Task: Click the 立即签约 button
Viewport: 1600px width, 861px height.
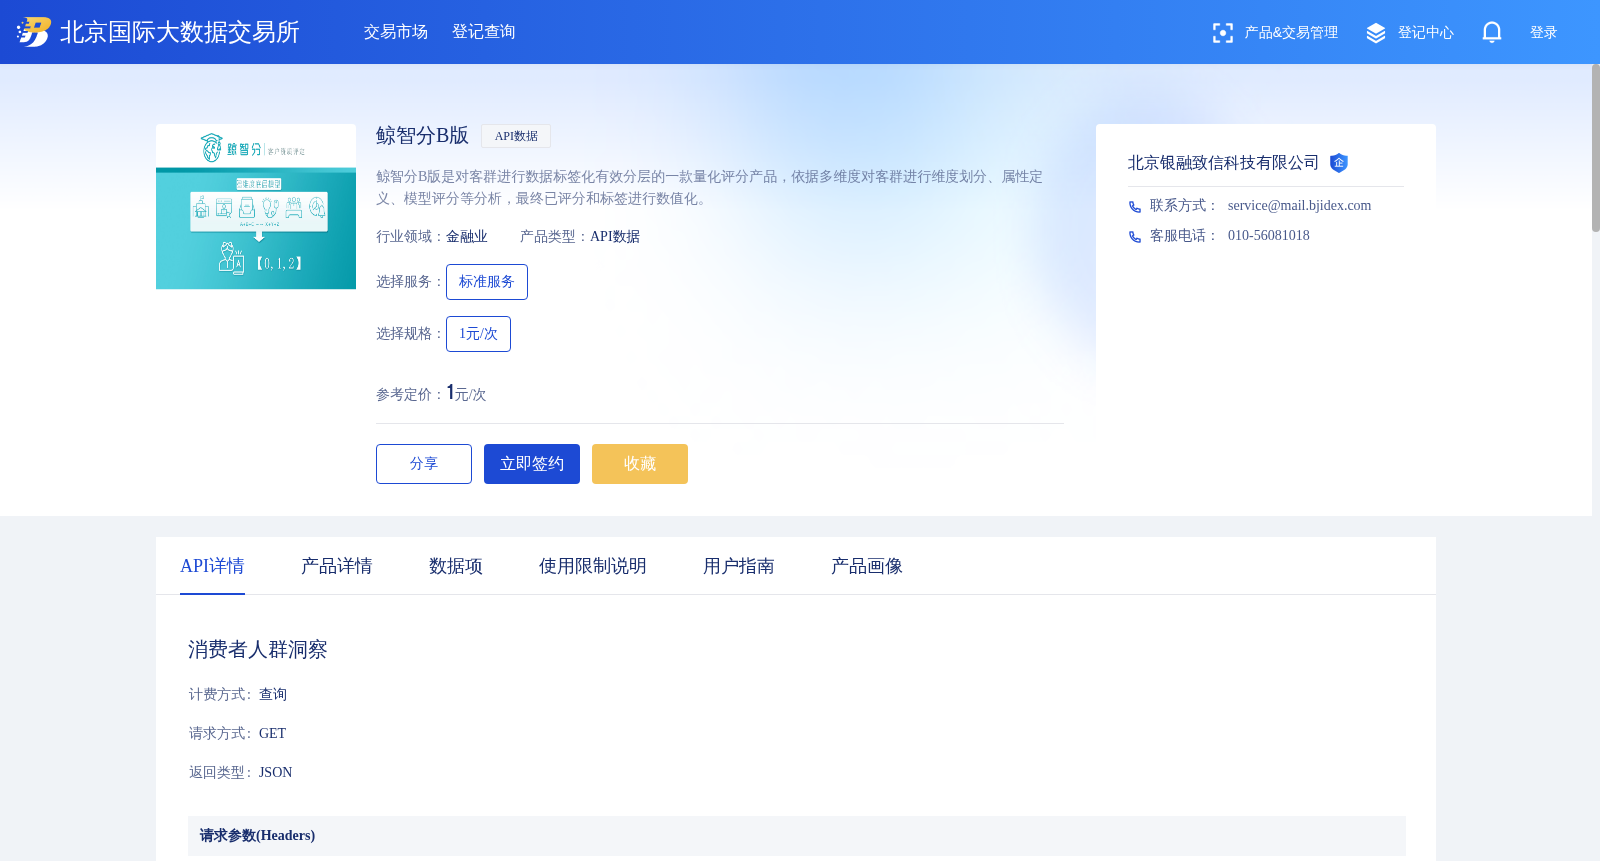Action: [x=532, y=464]
